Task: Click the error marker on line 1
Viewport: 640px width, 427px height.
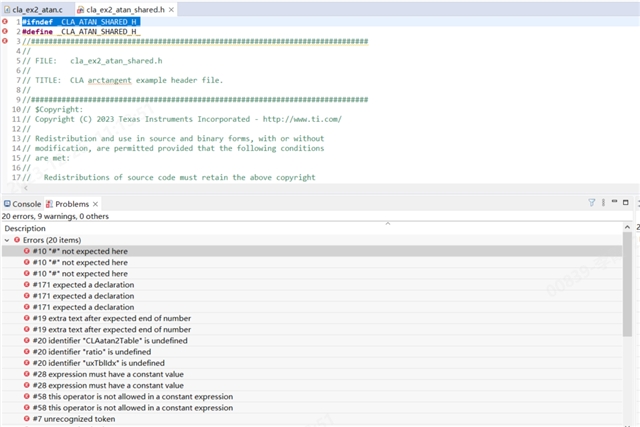Action: (5, 21)
